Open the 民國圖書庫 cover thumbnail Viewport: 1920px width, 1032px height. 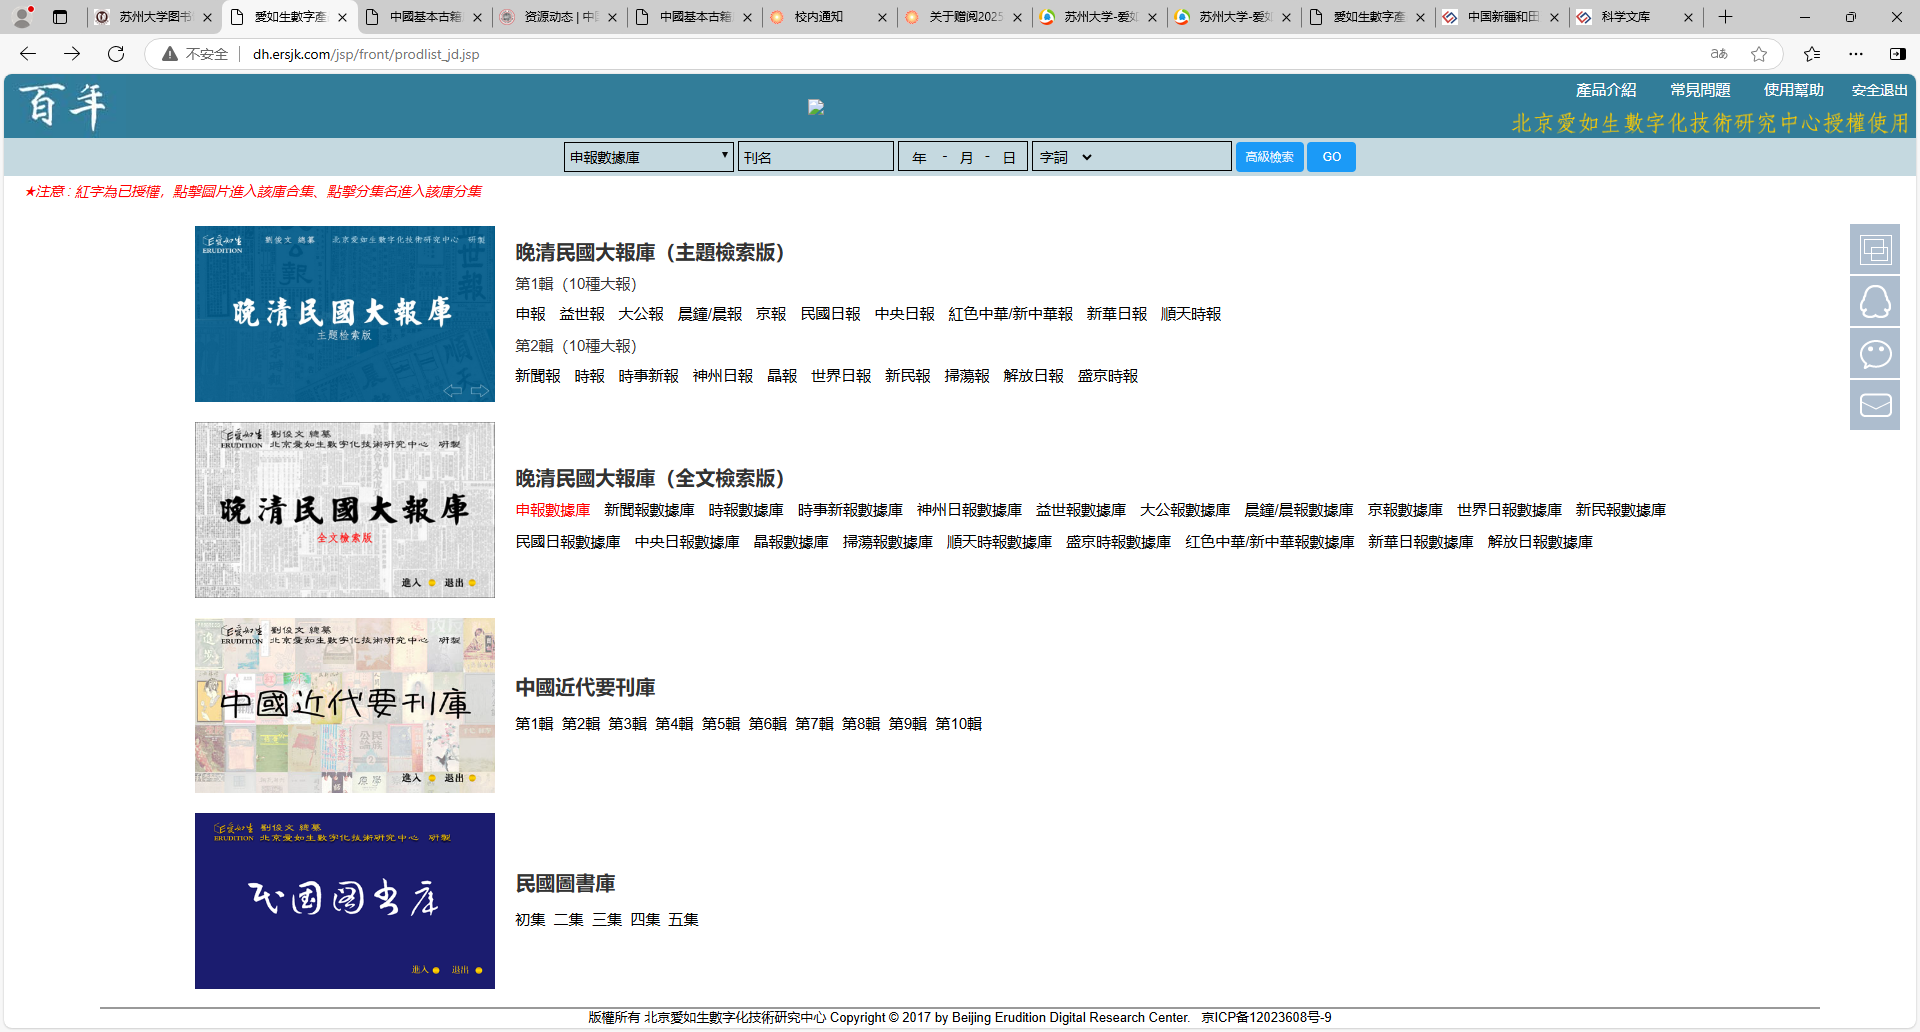coord(345,901)
